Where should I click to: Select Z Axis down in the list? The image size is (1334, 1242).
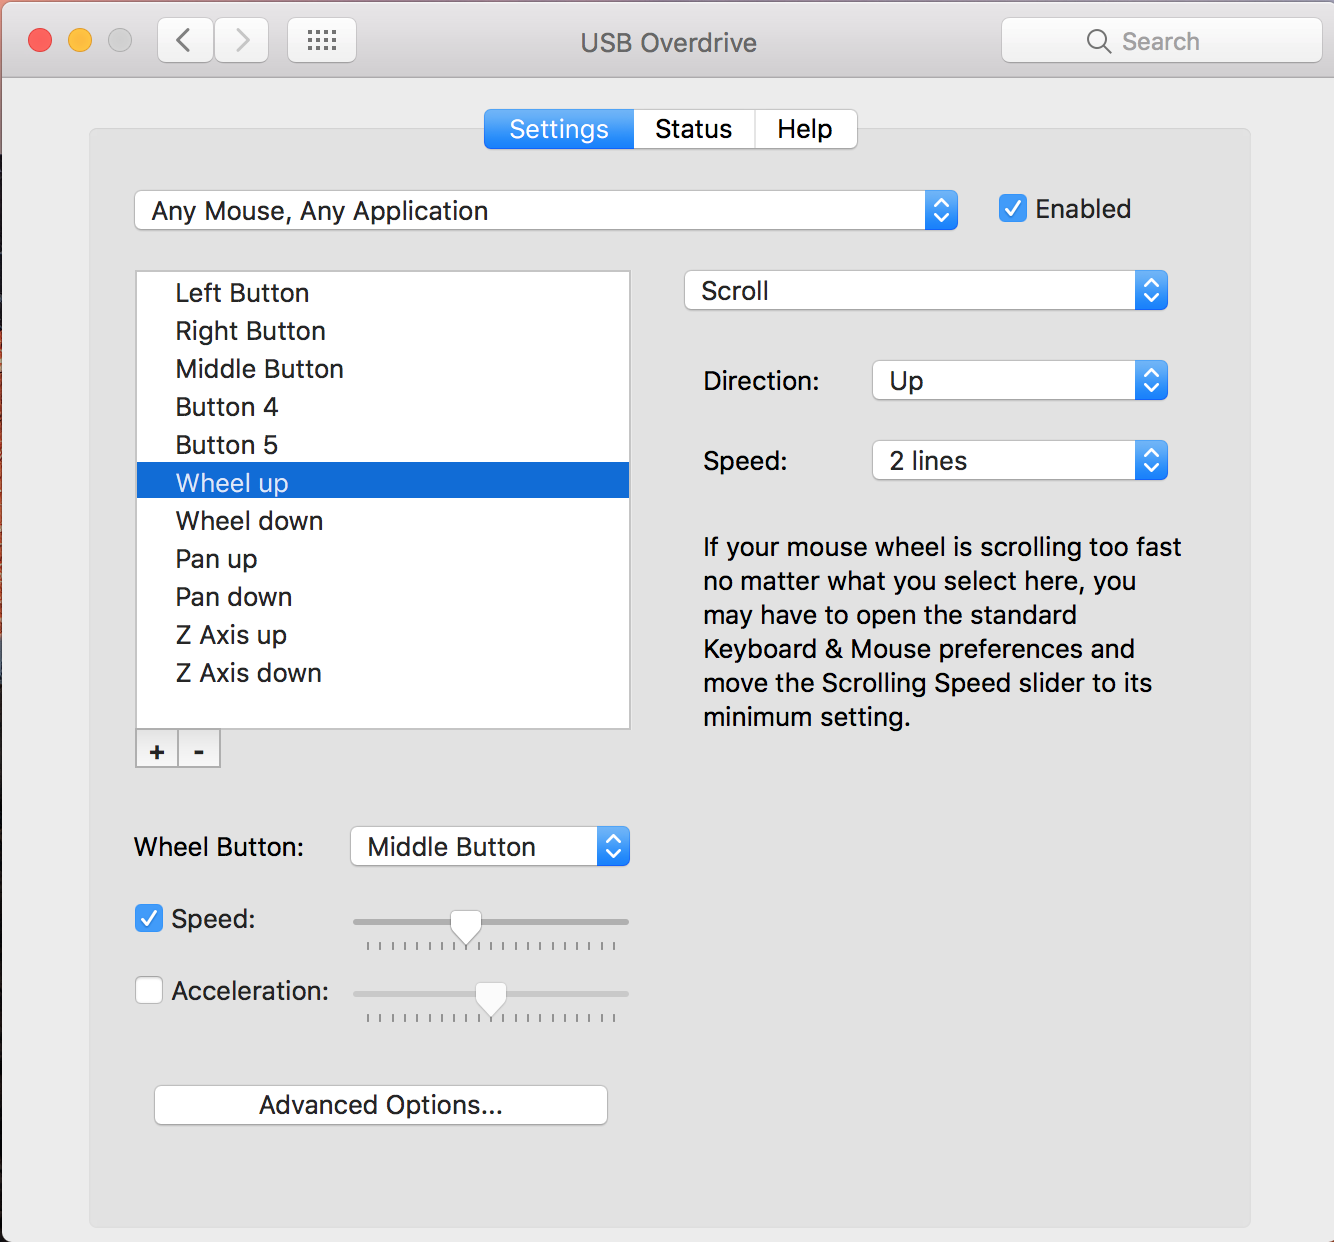[383, 673]
